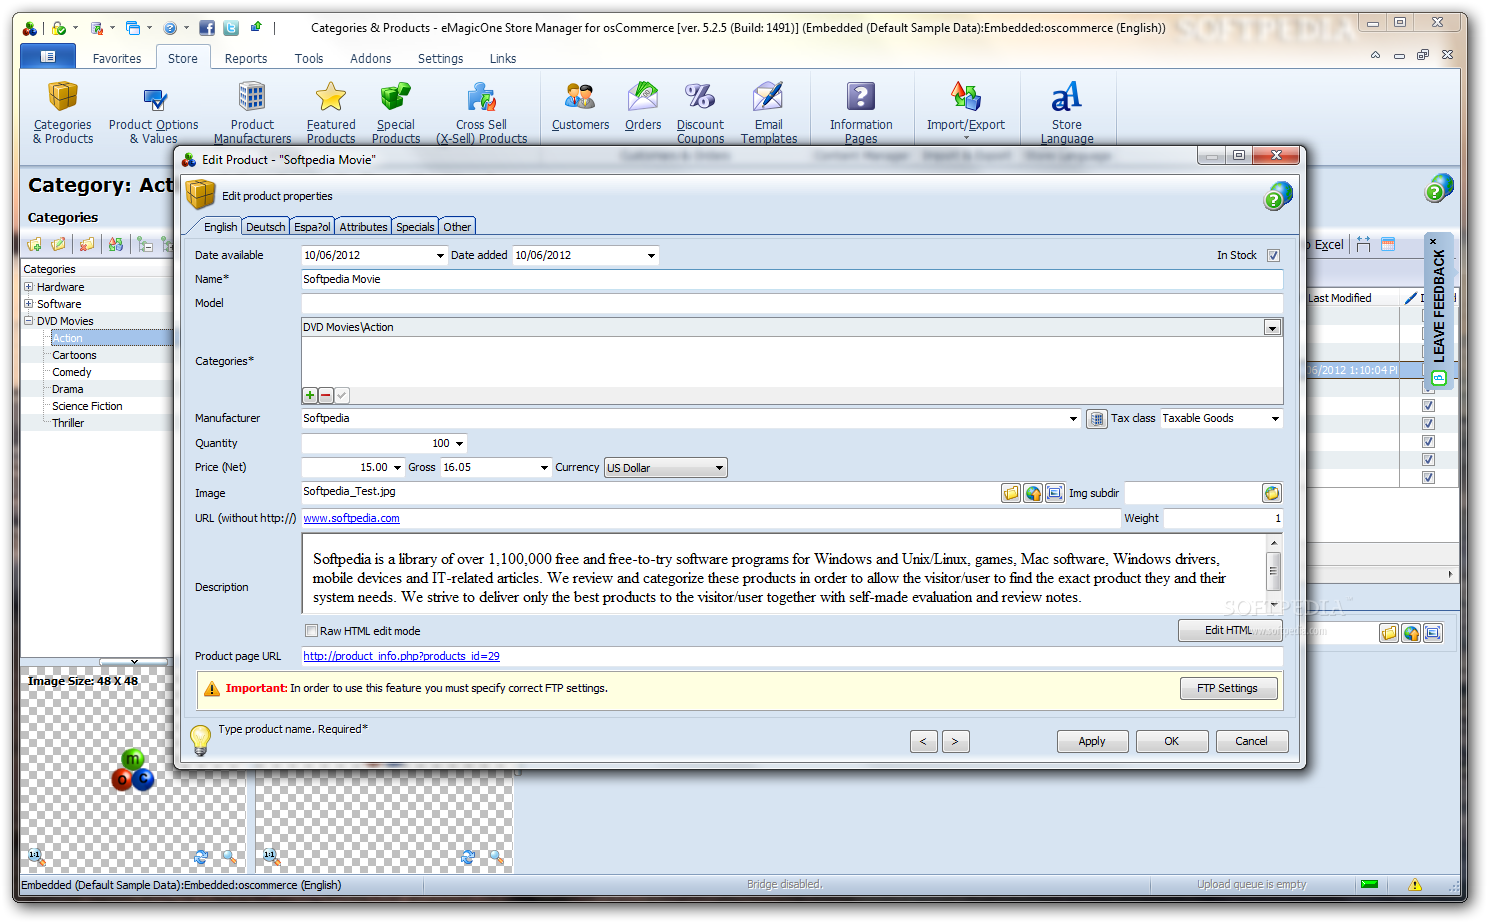Switch to the Other tab
This screenshot has height=923, width=1488.
coord(457,227)
